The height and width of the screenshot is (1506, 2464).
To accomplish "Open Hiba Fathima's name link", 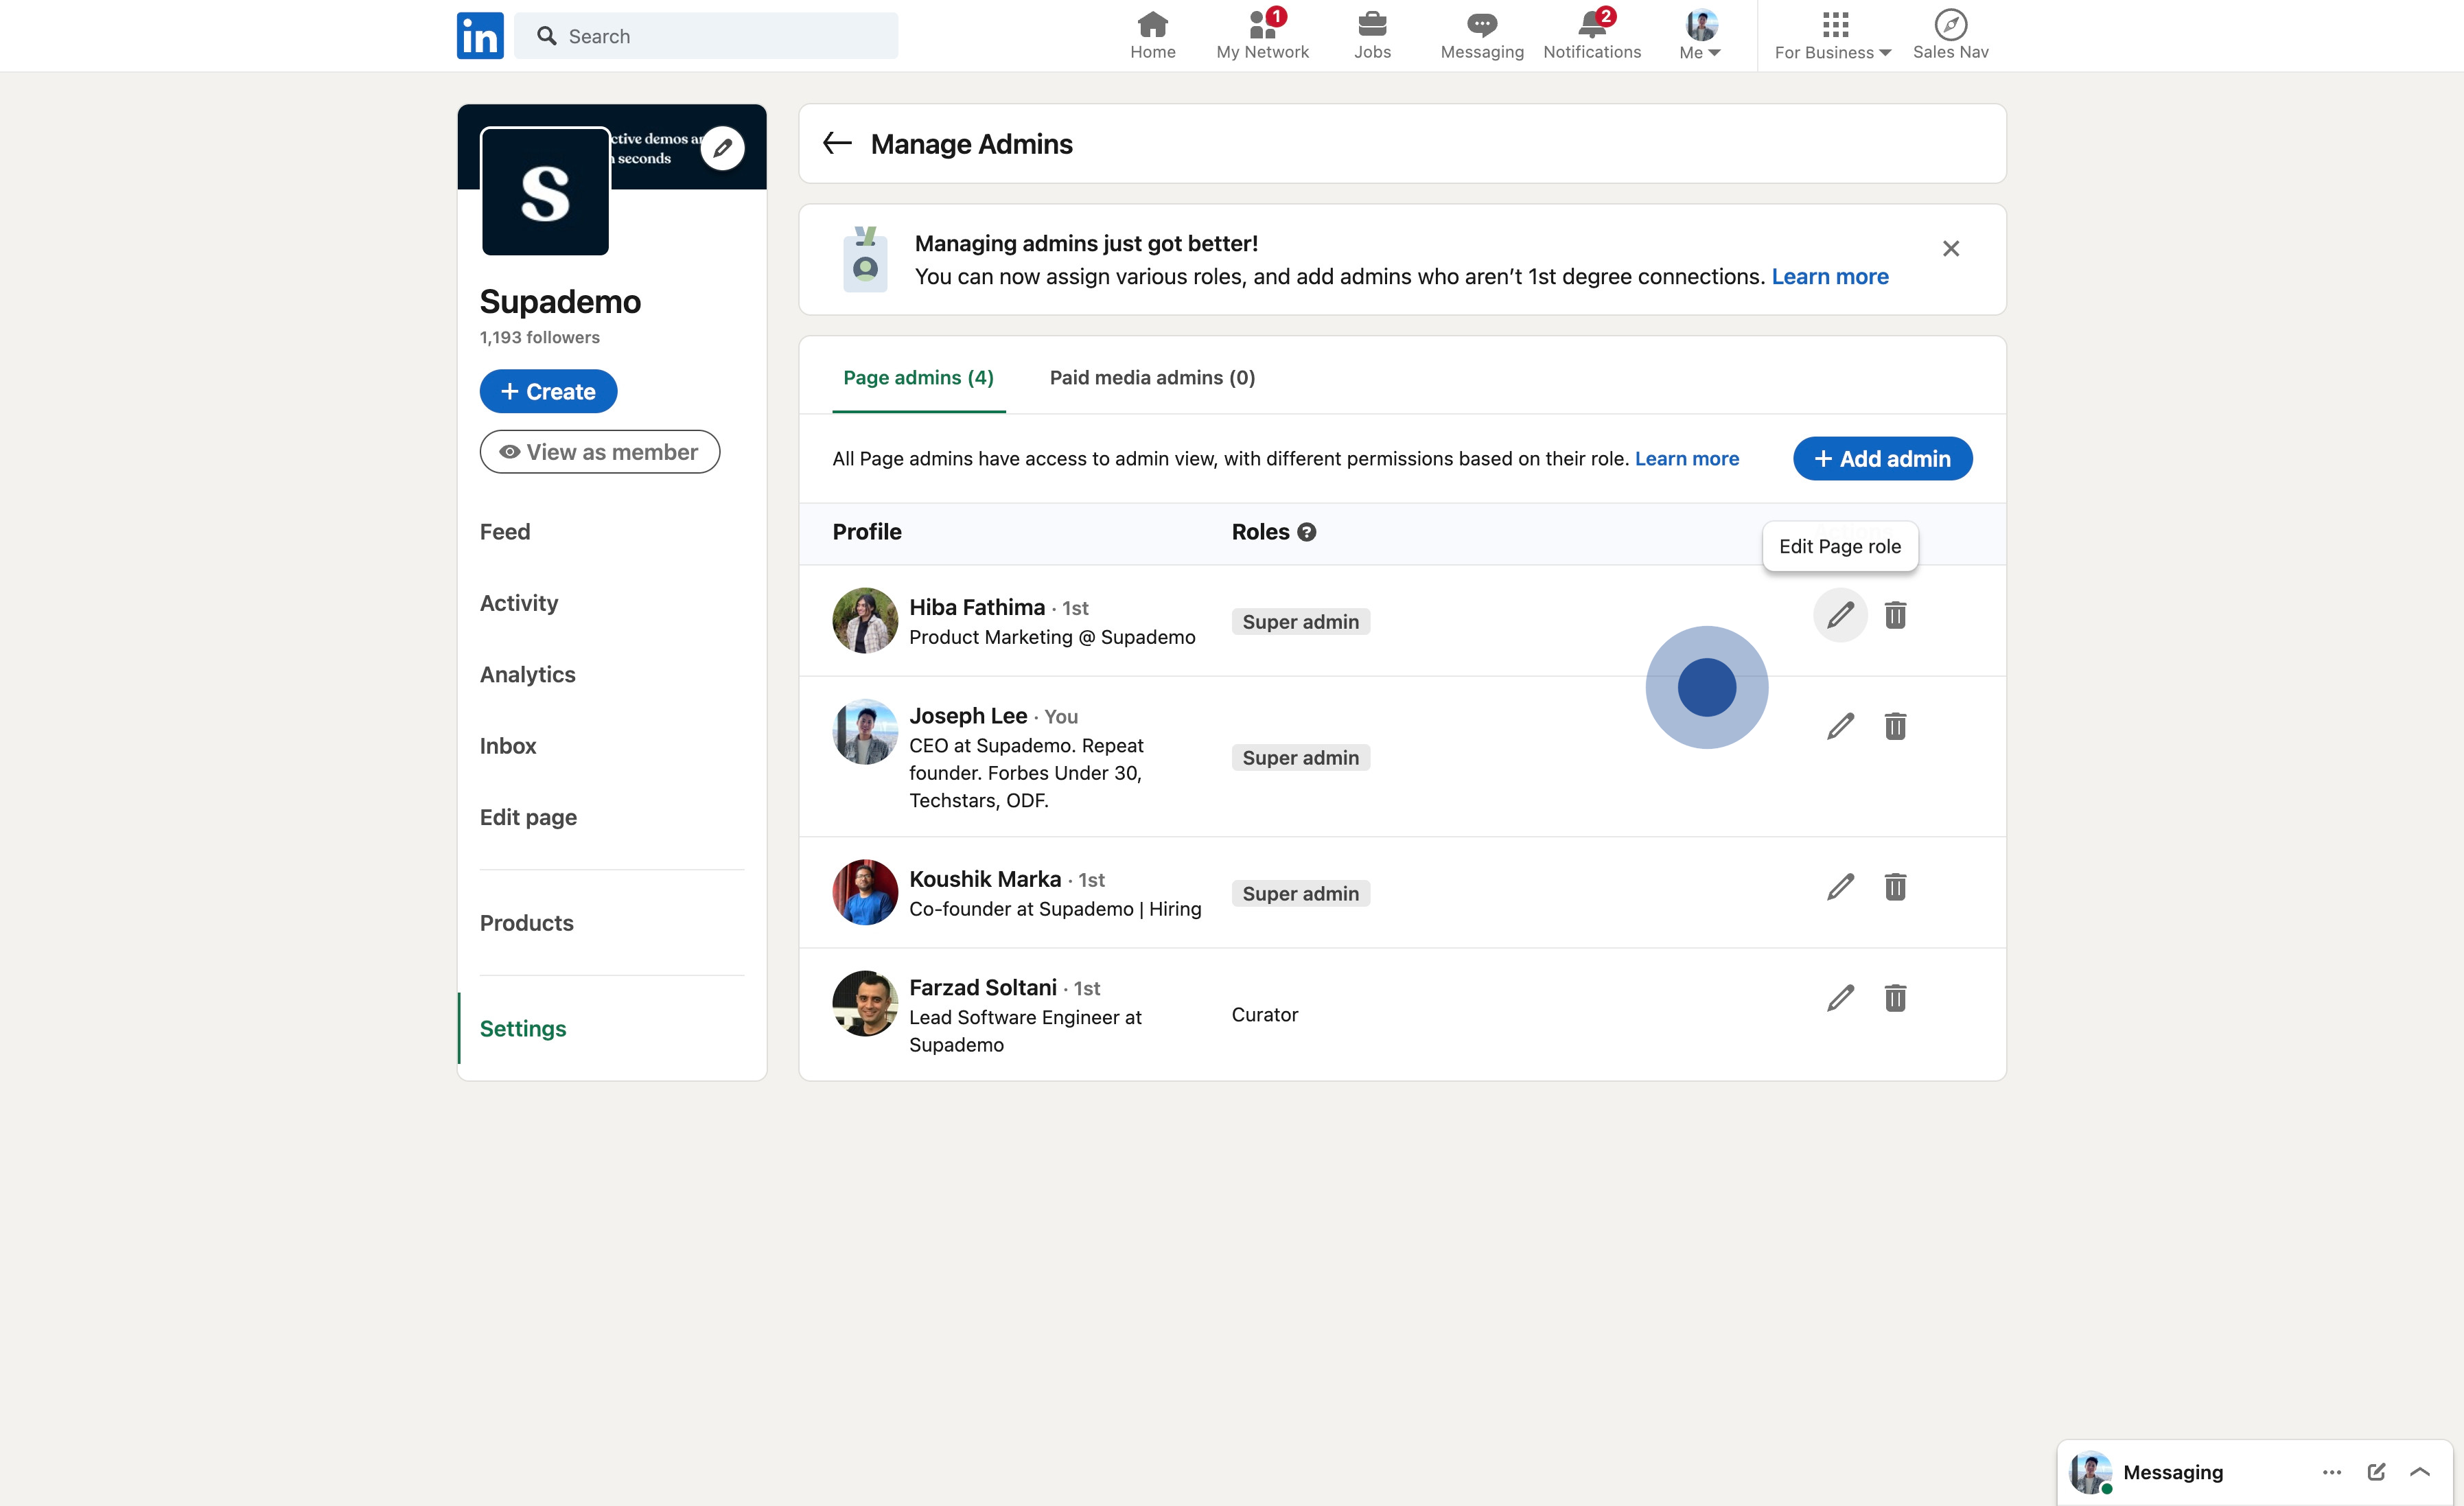I will click(976, 607).
